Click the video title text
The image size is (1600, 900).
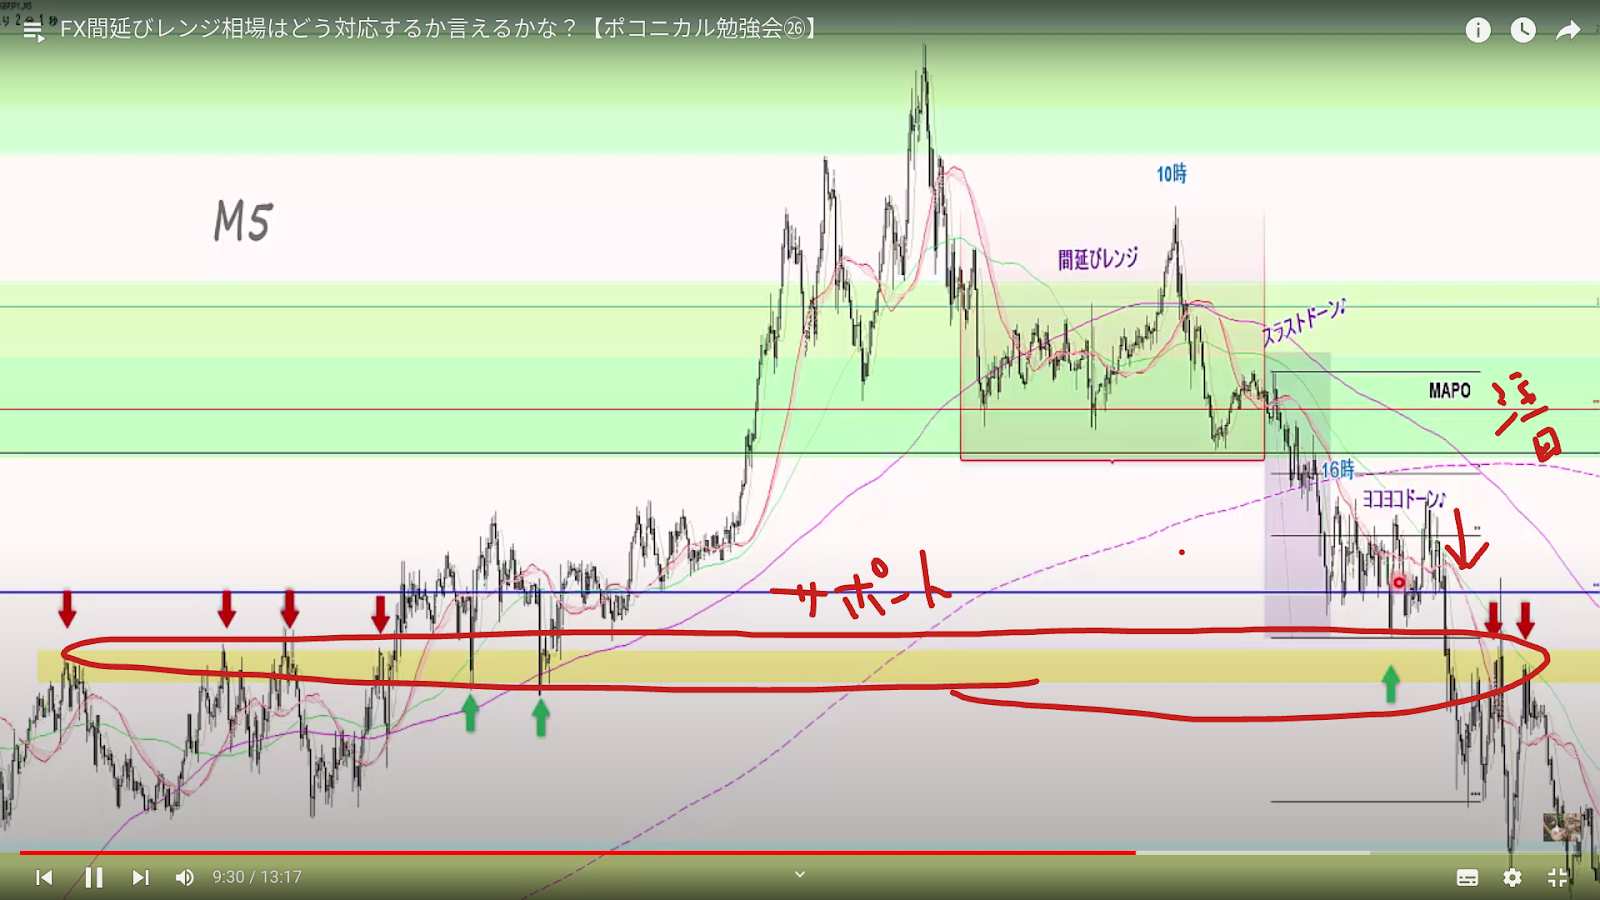[x=440, y=28]
